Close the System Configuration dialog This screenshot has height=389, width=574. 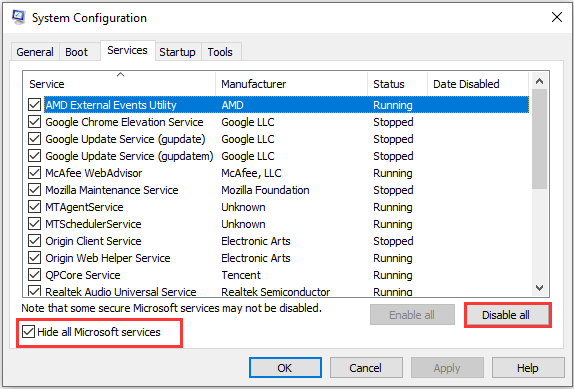(x=557, y=17)
